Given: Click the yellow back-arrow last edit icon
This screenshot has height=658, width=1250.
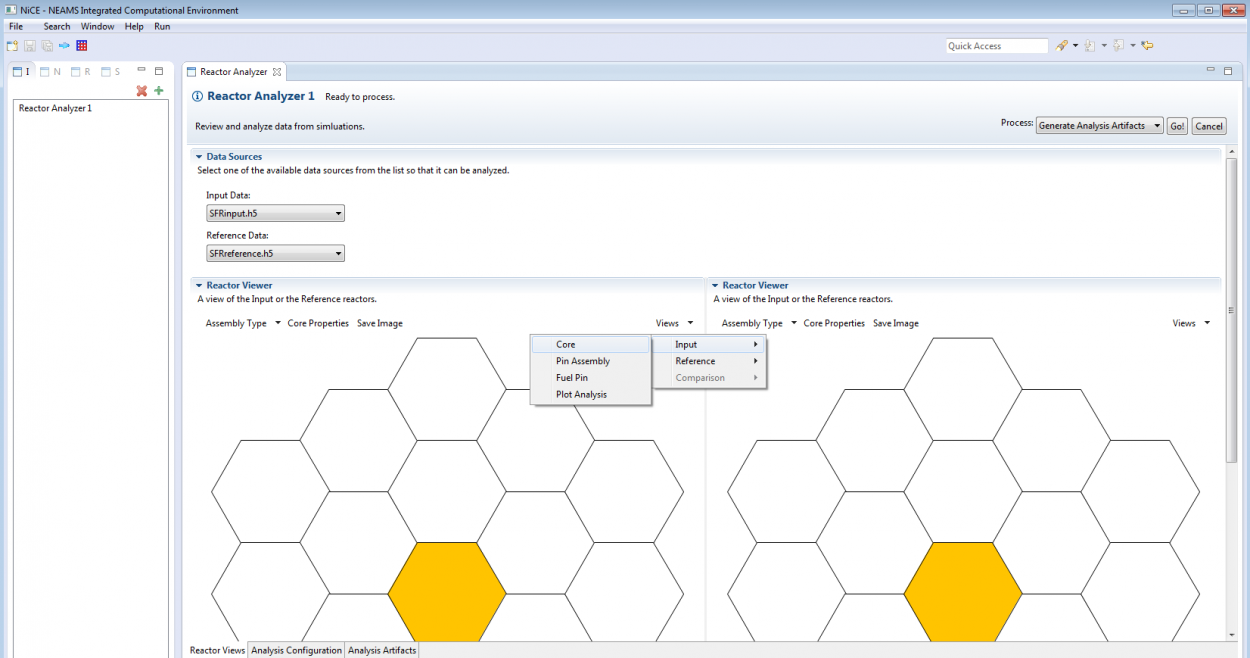Looking at the screenshot, I should click(1148, 46).
